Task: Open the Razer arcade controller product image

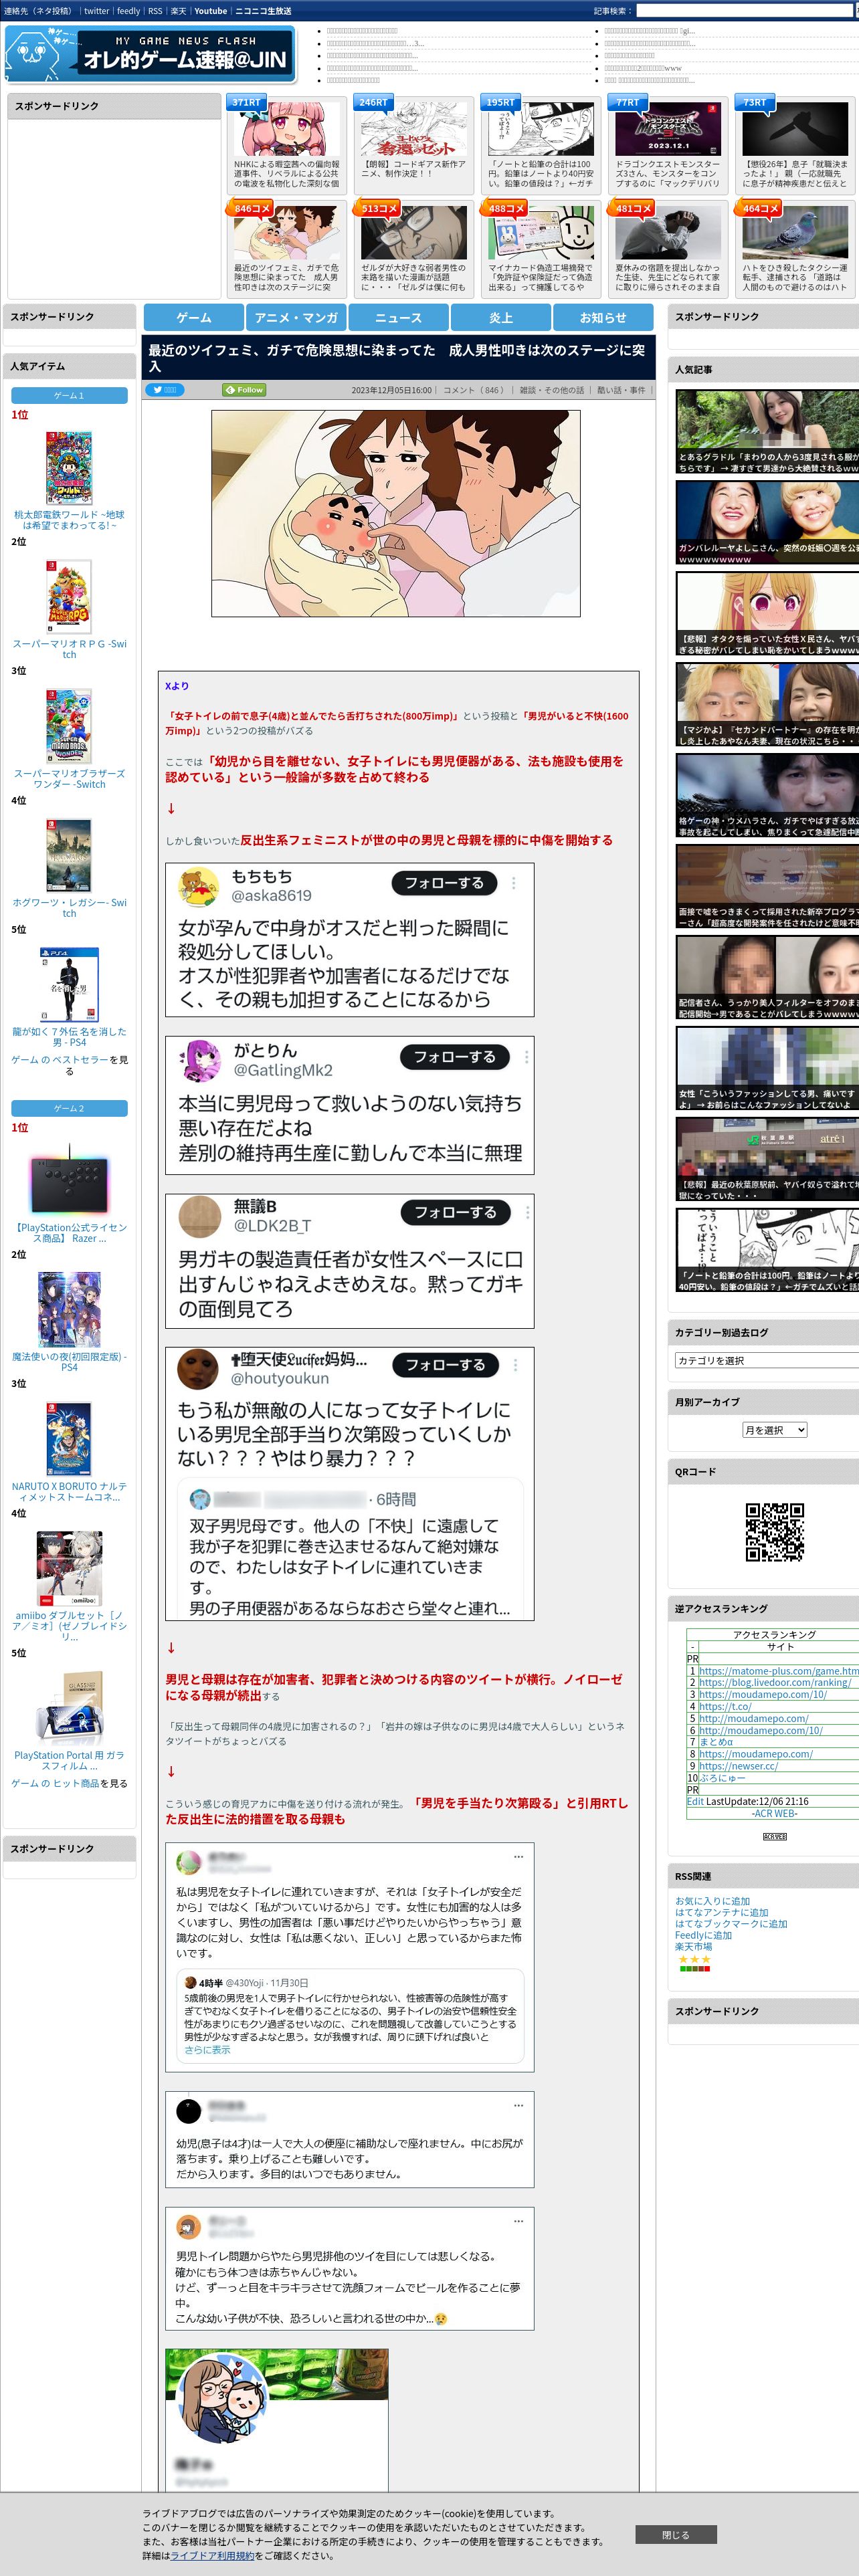Action: coord(69,1182)
